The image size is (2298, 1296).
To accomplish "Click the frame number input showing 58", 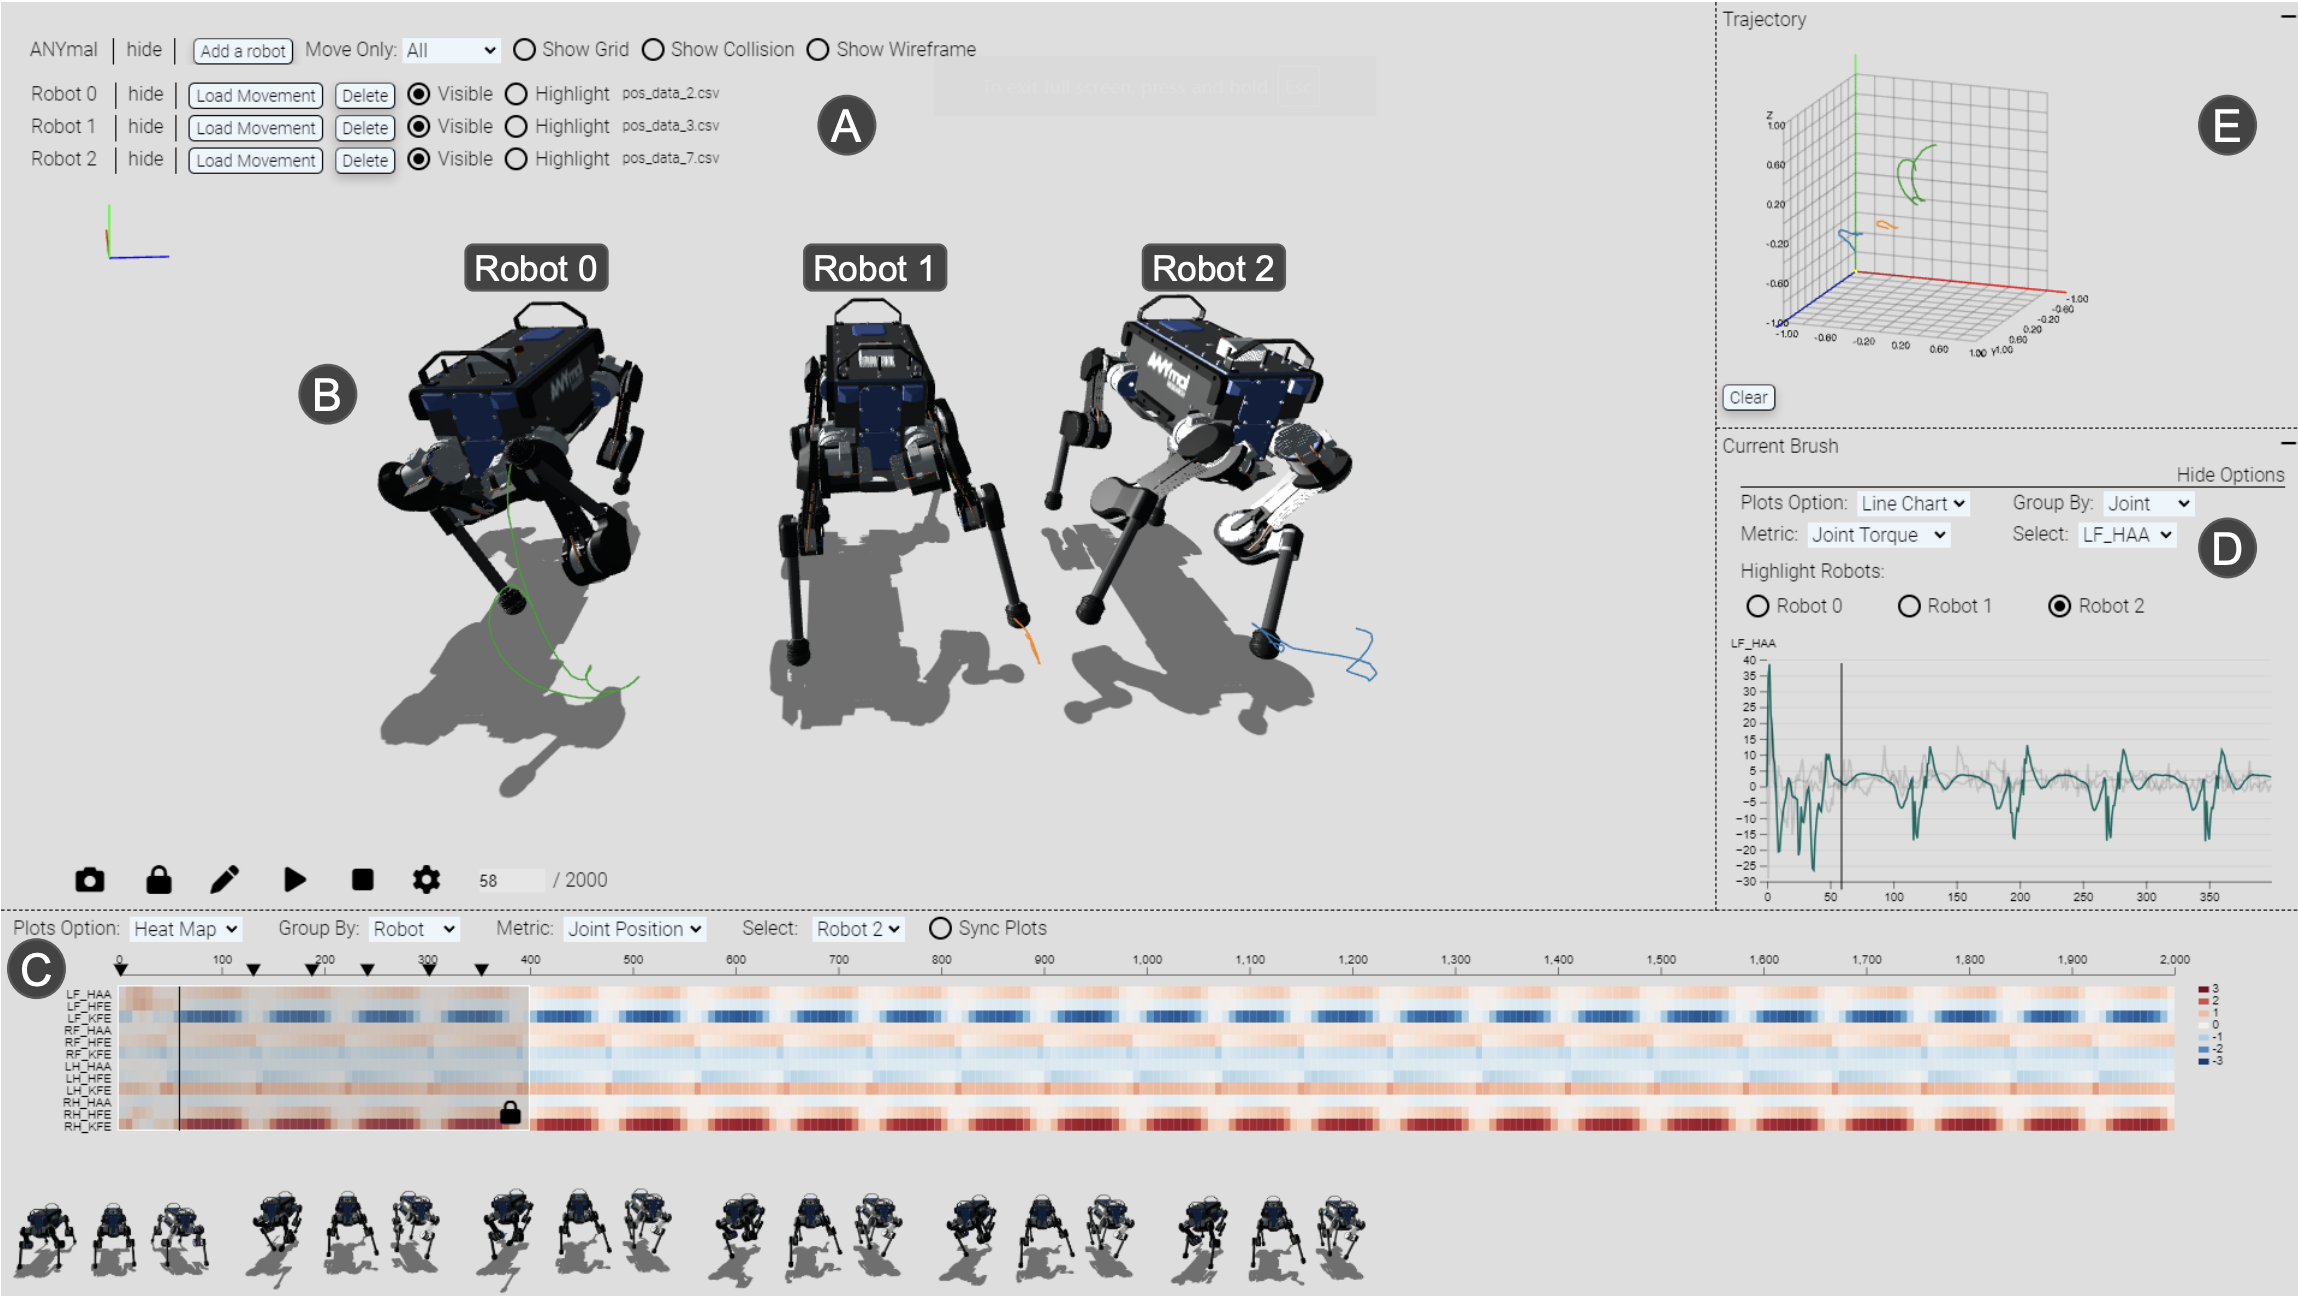I will [x=509, y=881].
